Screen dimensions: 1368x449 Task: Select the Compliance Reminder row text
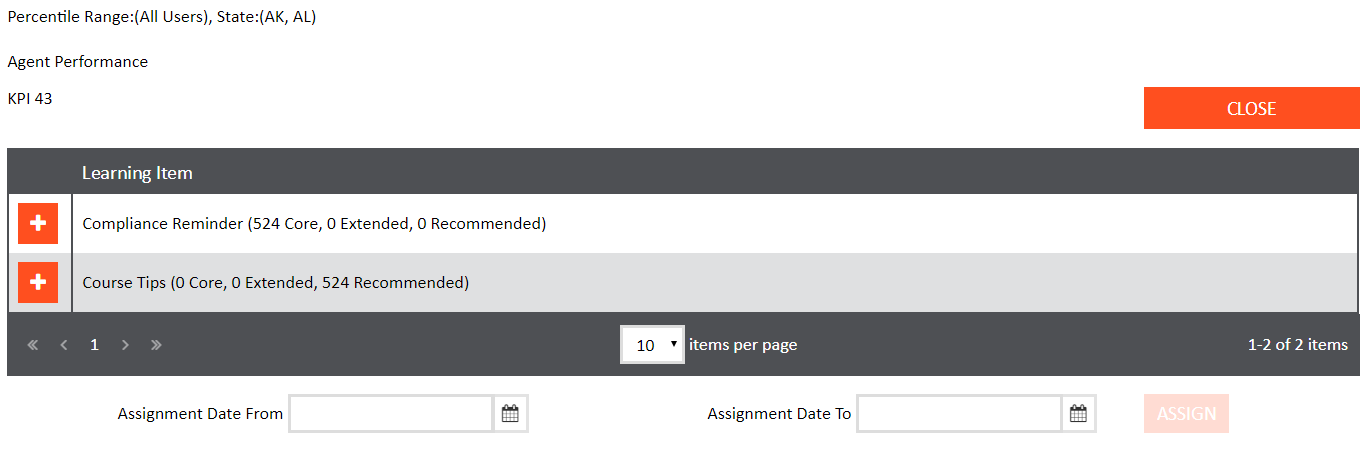[314, 223]
